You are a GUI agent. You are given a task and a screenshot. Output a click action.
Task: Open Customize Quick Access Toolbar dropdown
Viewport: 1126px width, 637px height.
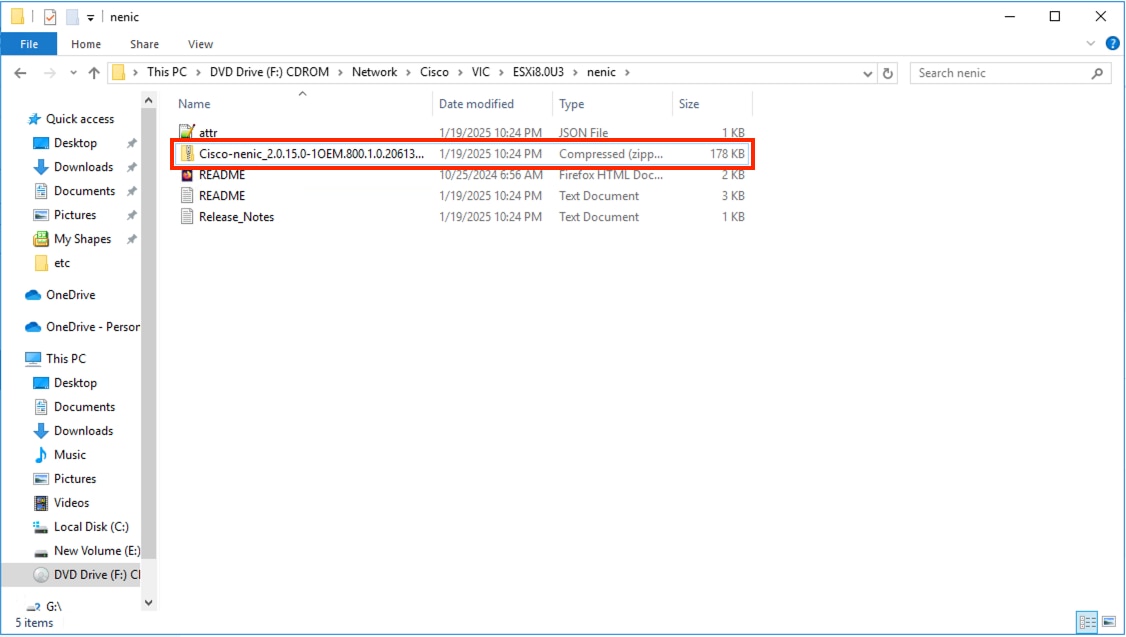[x=90, y=17]
